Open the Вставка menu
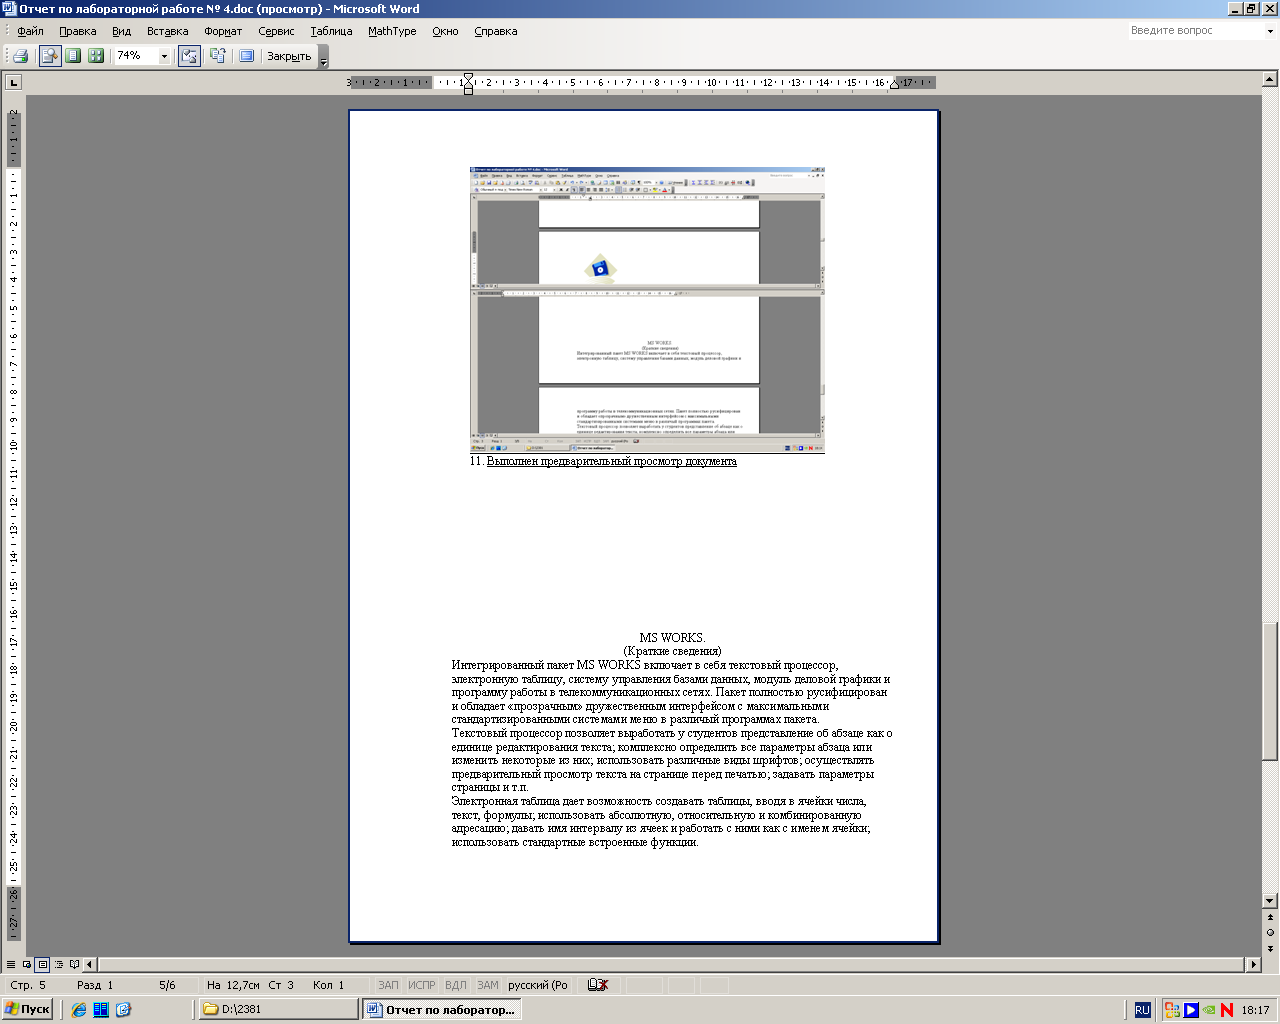 pos(167,31)
